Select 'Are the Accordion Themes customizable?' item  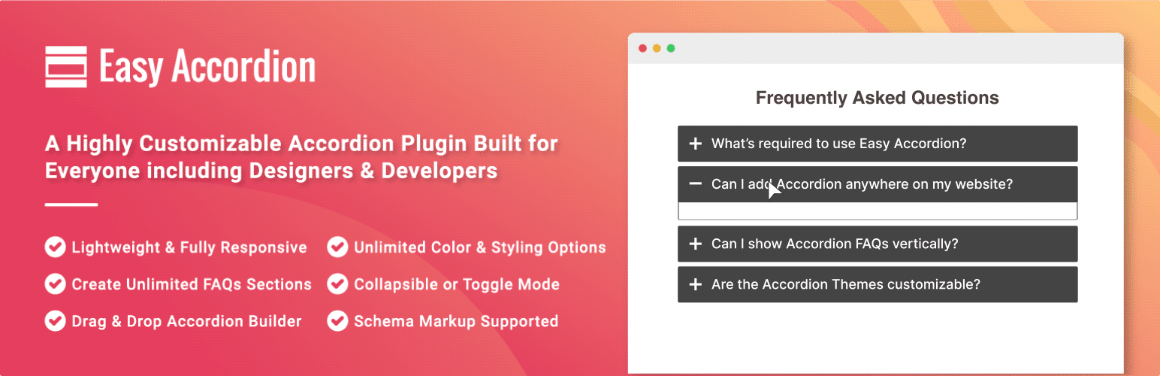[877, 284]
